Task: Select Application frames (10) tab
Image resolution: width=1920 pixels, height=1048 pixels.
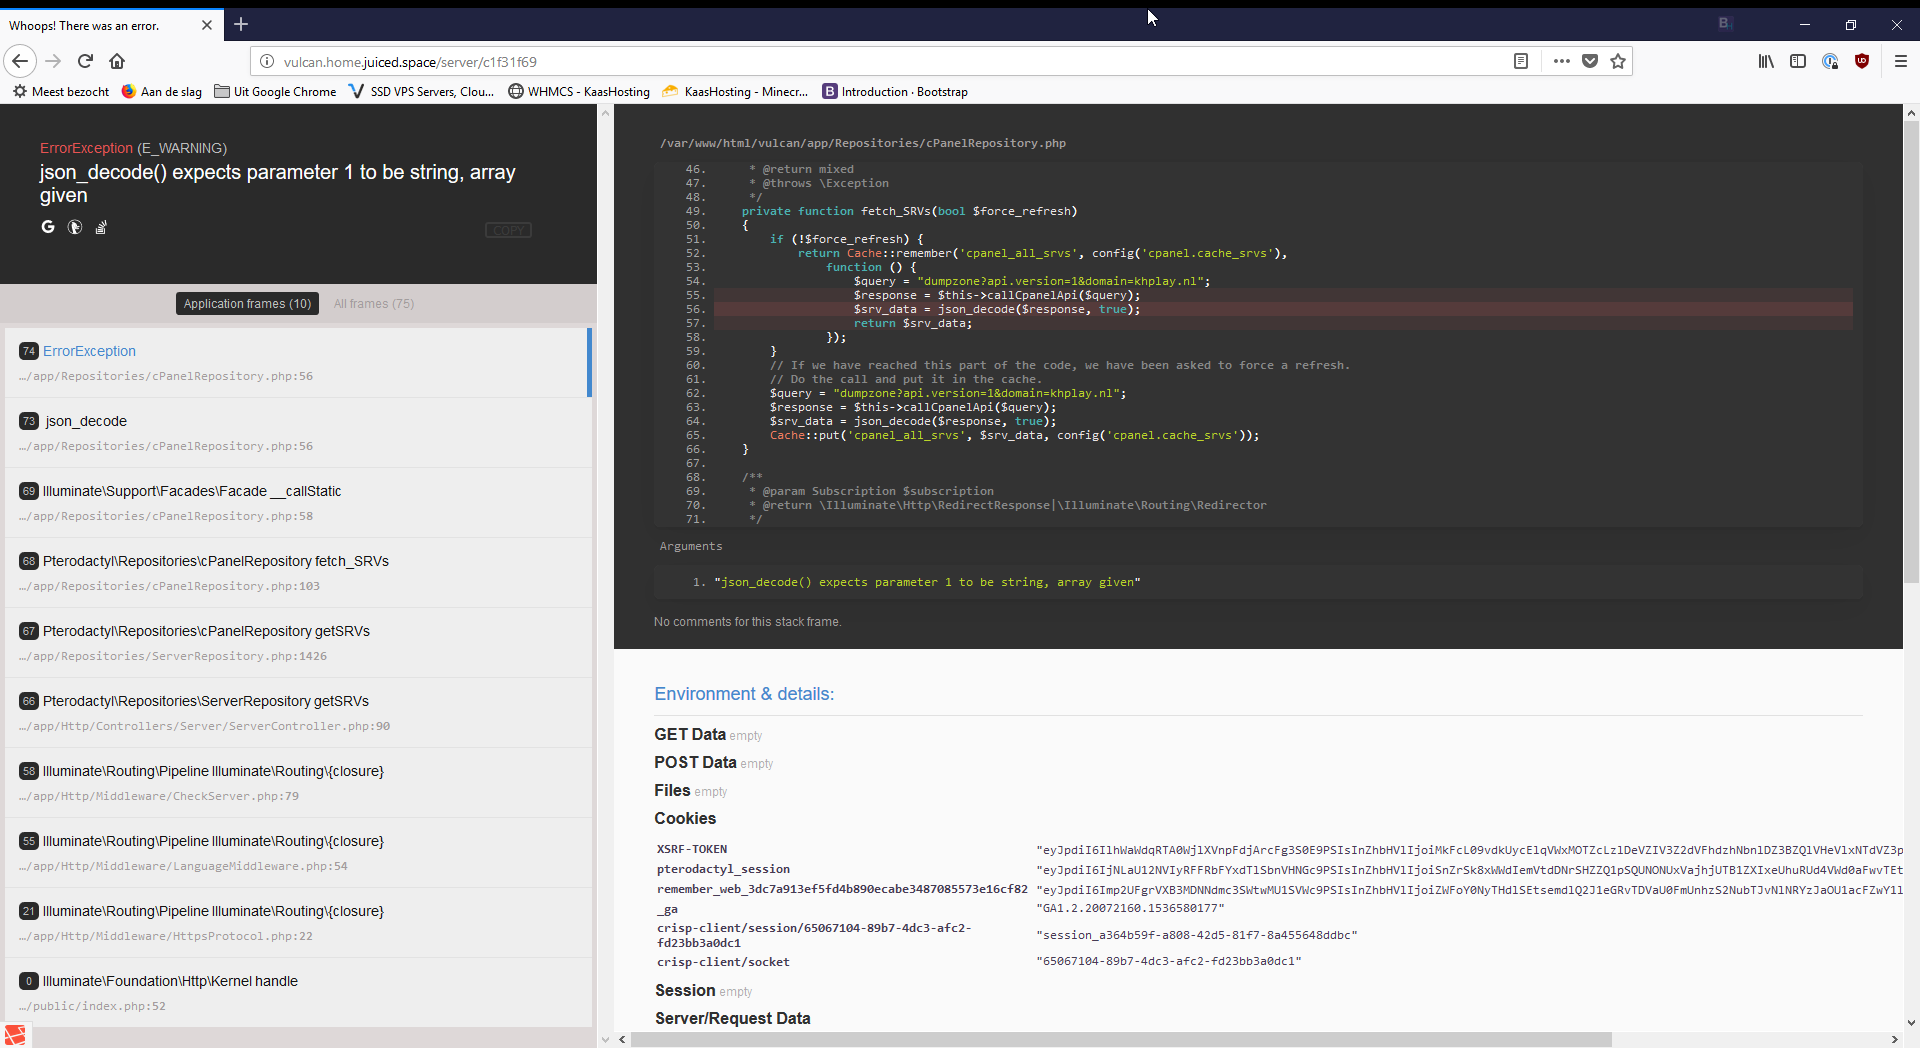Action: (x=247, y=304)
